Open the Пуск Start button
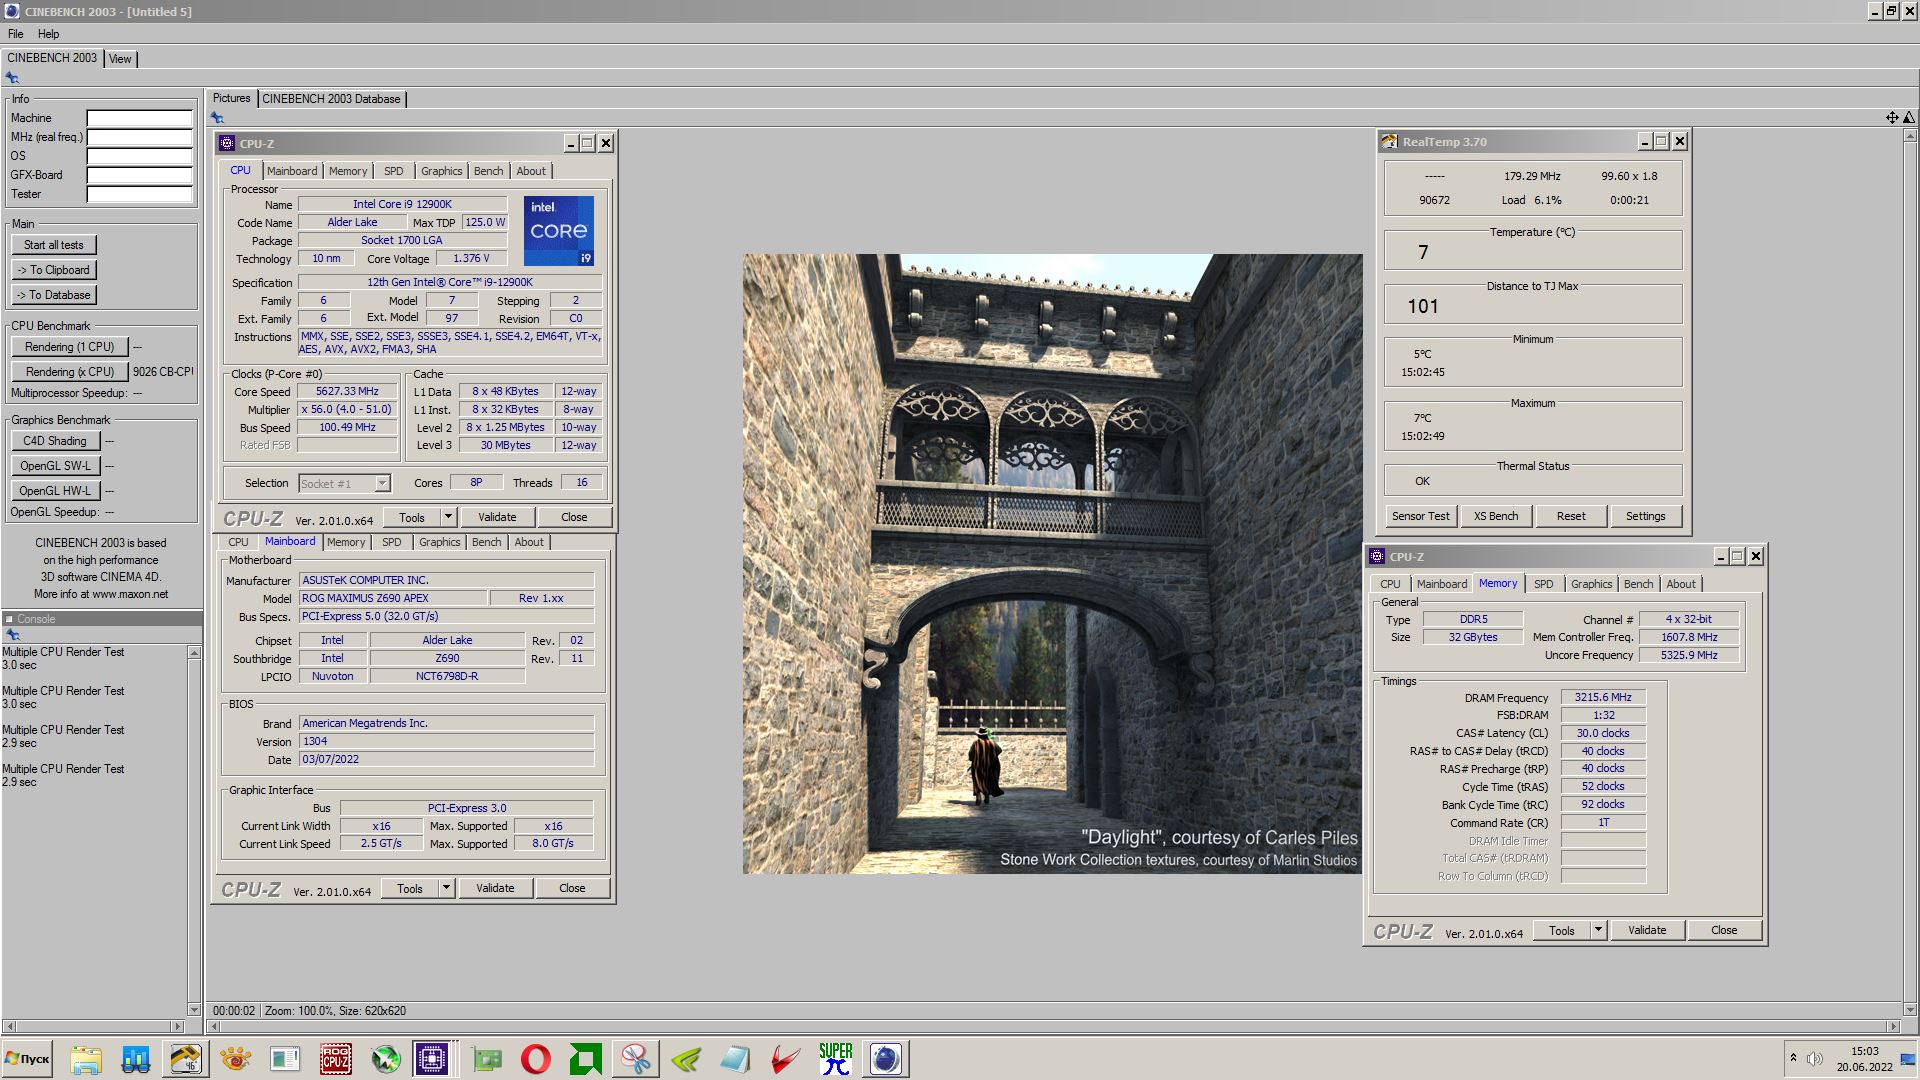Image resolution: width=1920 pixels, height=1080 pixels. pos(27,1059)
